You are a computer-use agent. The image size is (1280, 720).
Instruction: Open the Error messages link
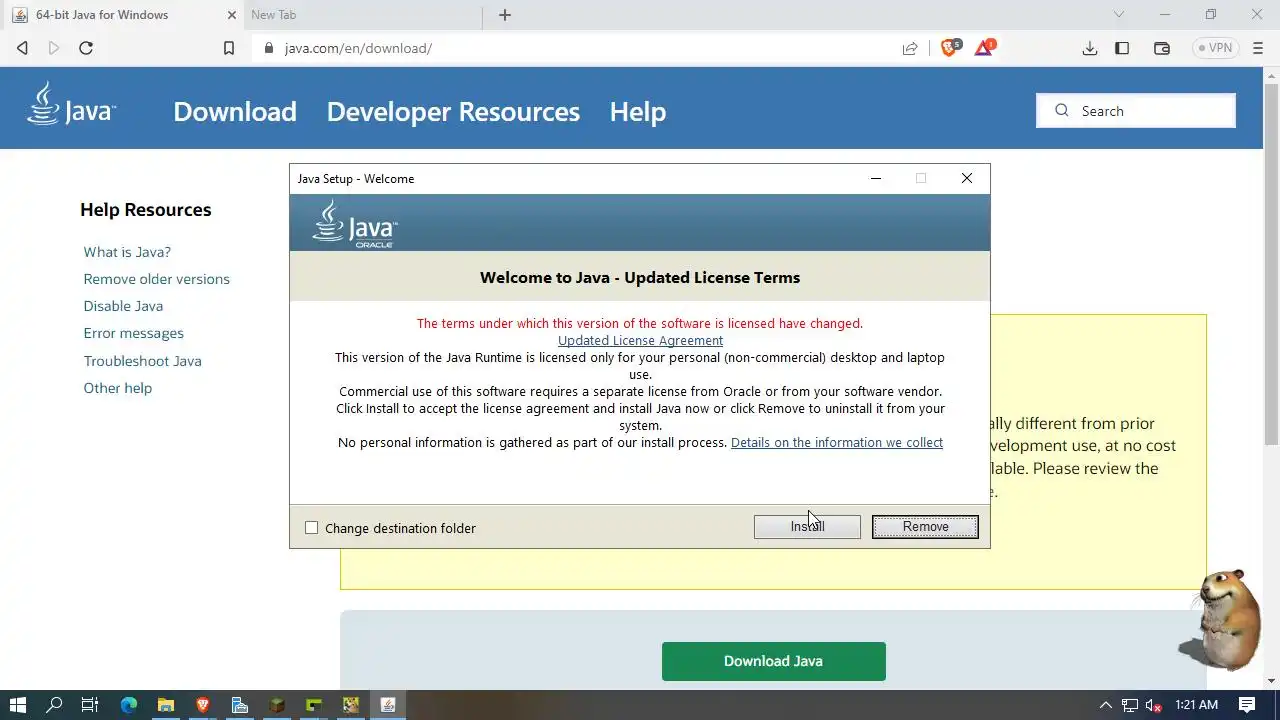pyautogui.click(x=134, y=333)
